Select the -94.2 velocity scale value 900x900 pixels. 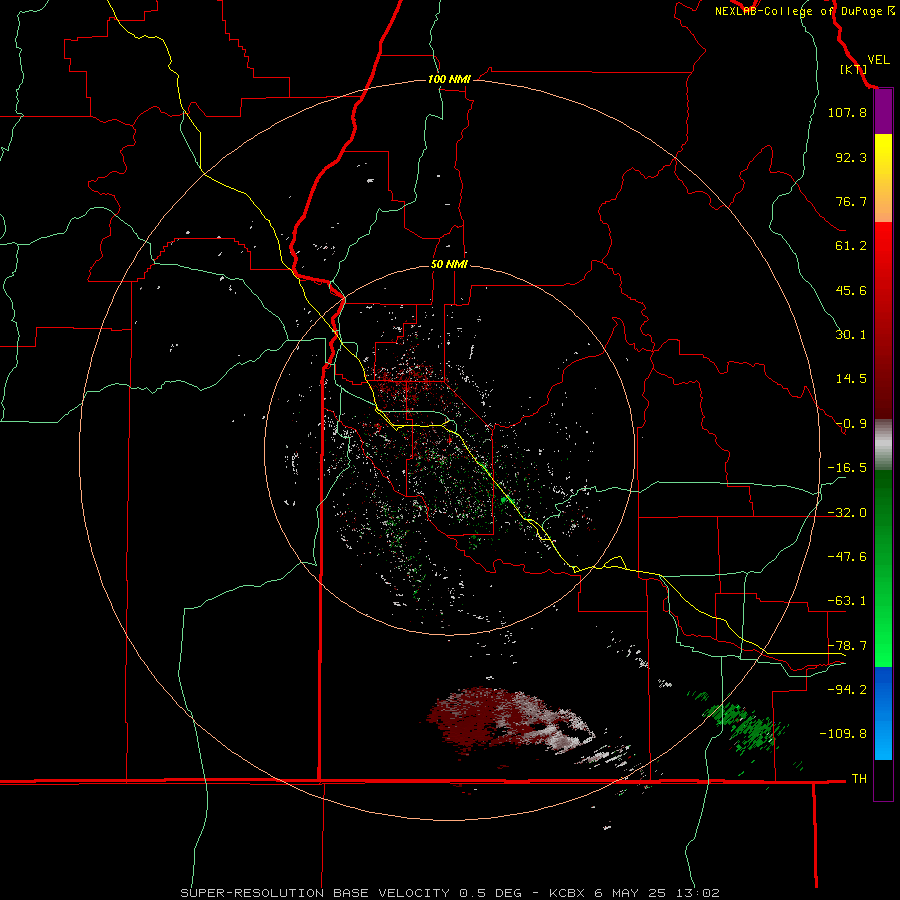tap(847, 689)
